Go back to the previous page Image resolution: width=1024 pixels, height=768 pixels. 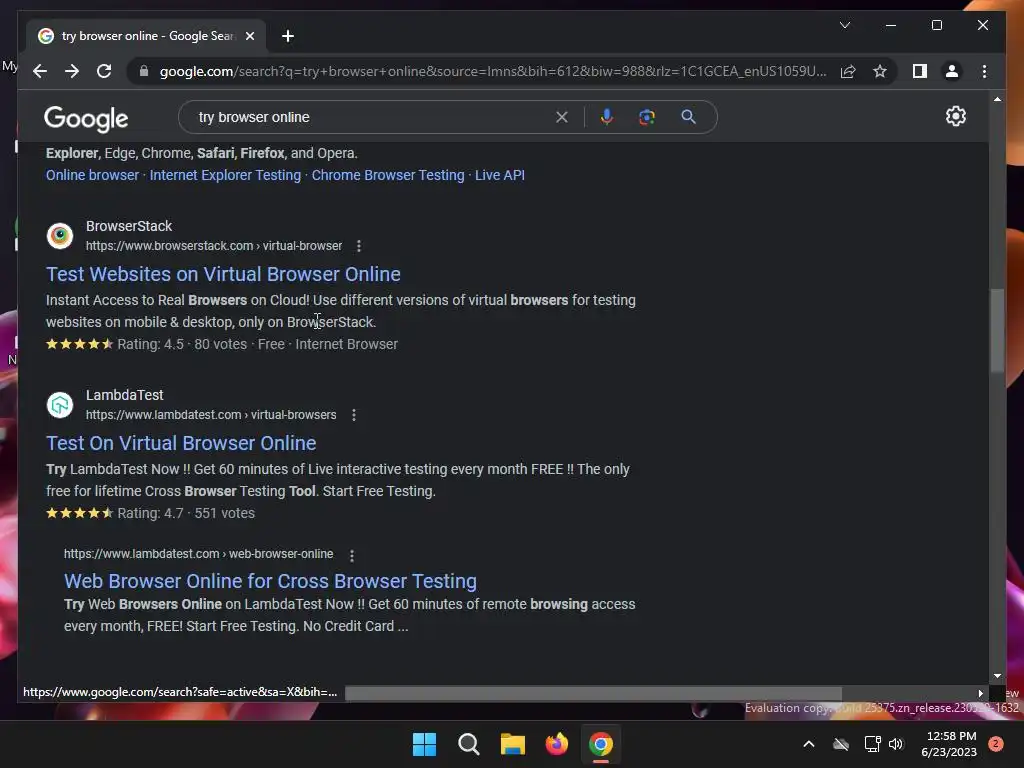tap(40, 71)
